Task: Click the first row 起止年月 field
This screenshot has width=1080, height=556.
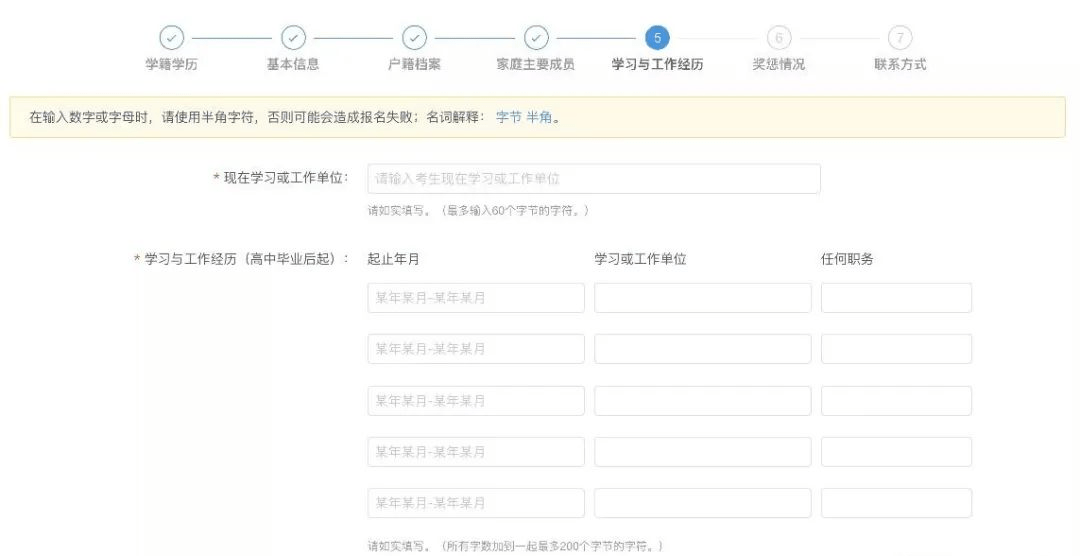Action: pyautogui.click(x=476, y=298)
